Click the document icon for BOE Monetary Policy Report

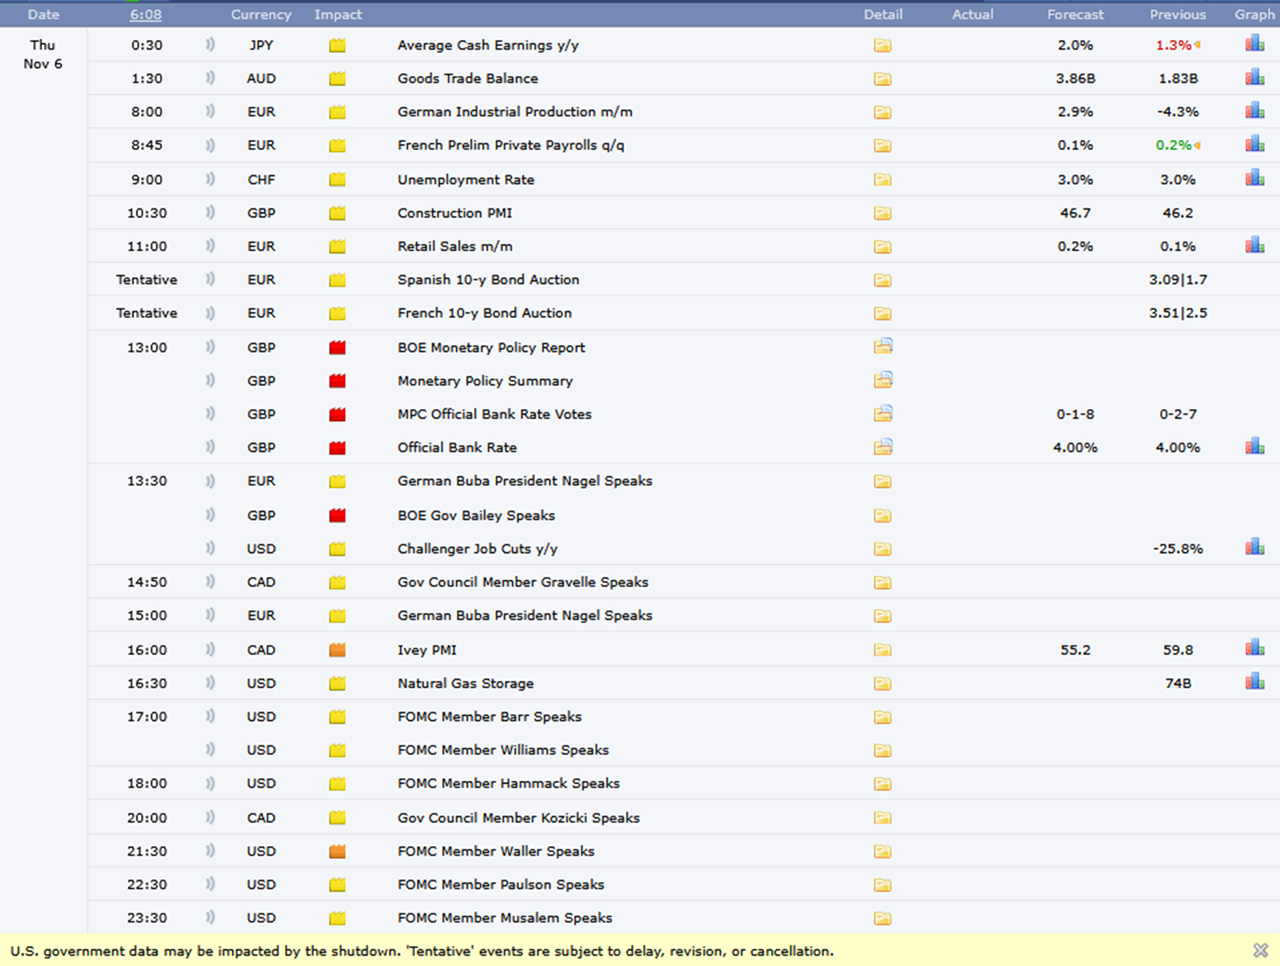coord(883,346)
